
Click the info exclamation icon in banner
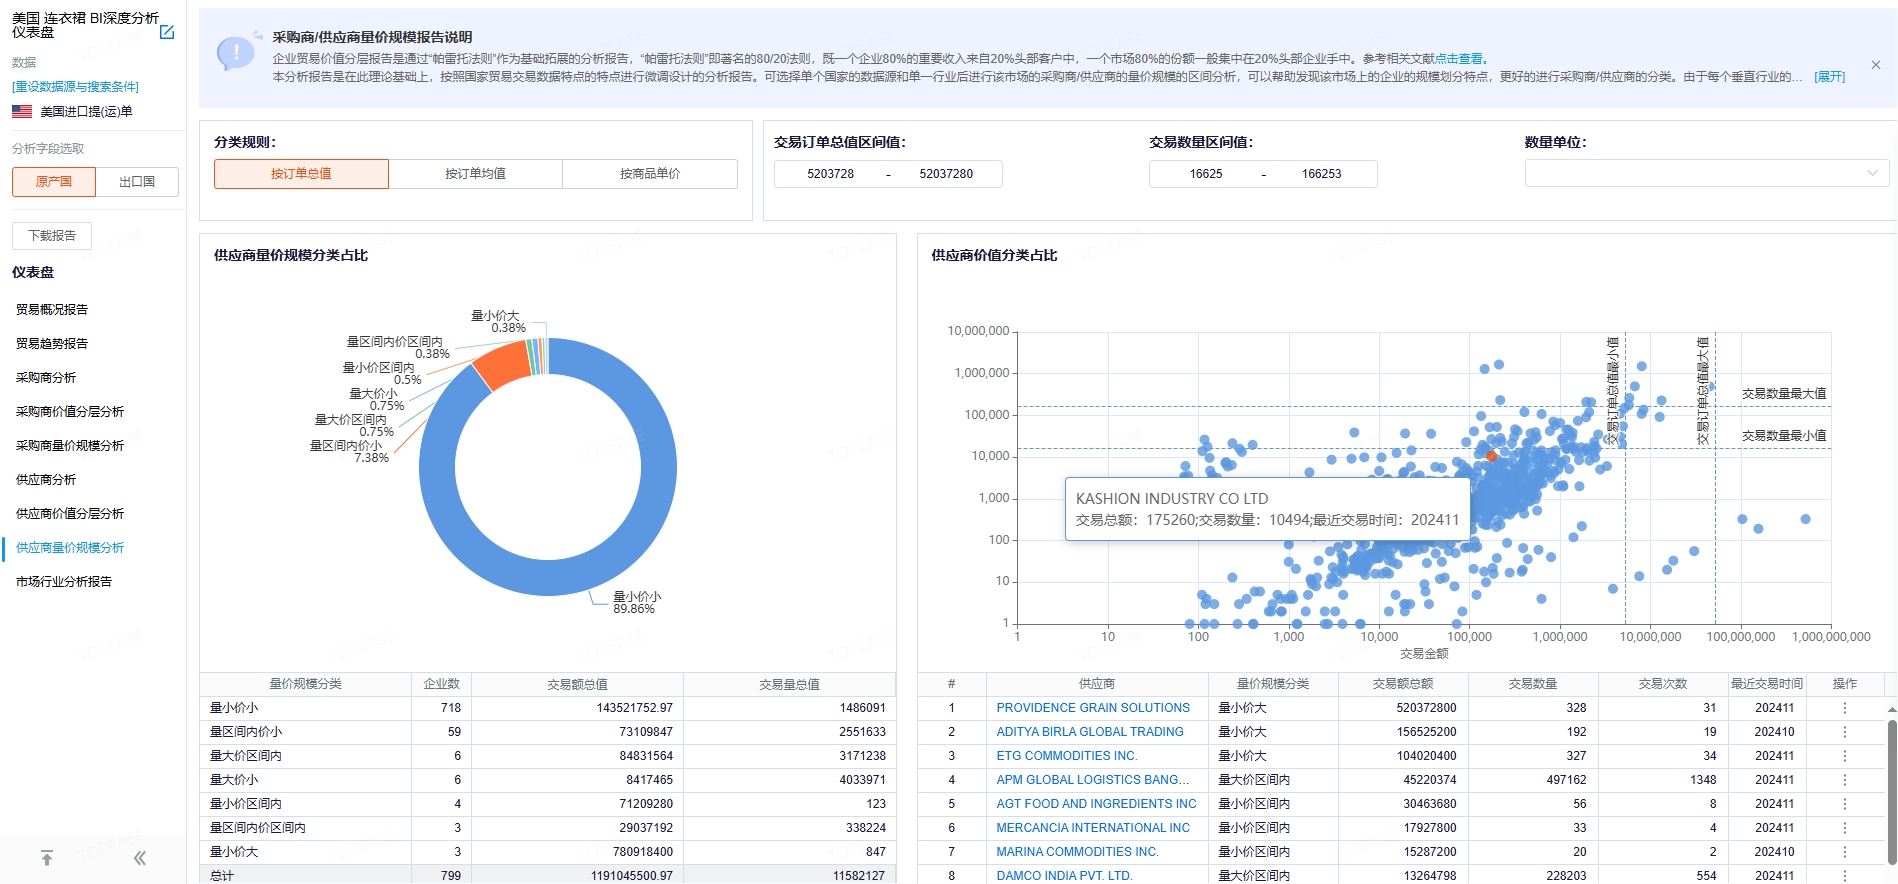pyautogui.click(x=236, y=52)
